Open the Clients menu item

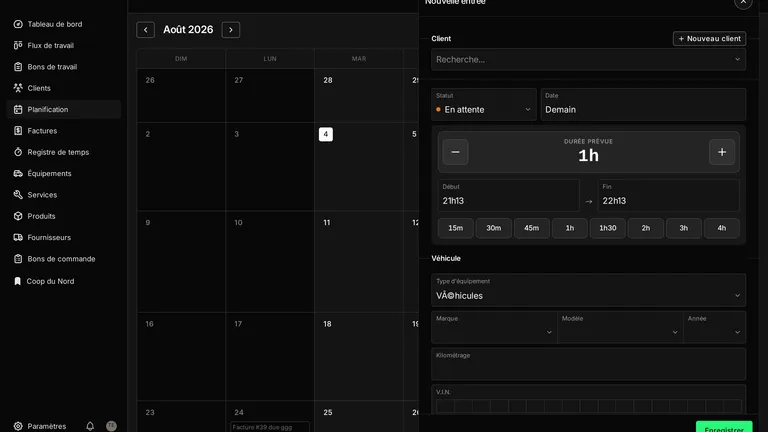pos(64,88)
